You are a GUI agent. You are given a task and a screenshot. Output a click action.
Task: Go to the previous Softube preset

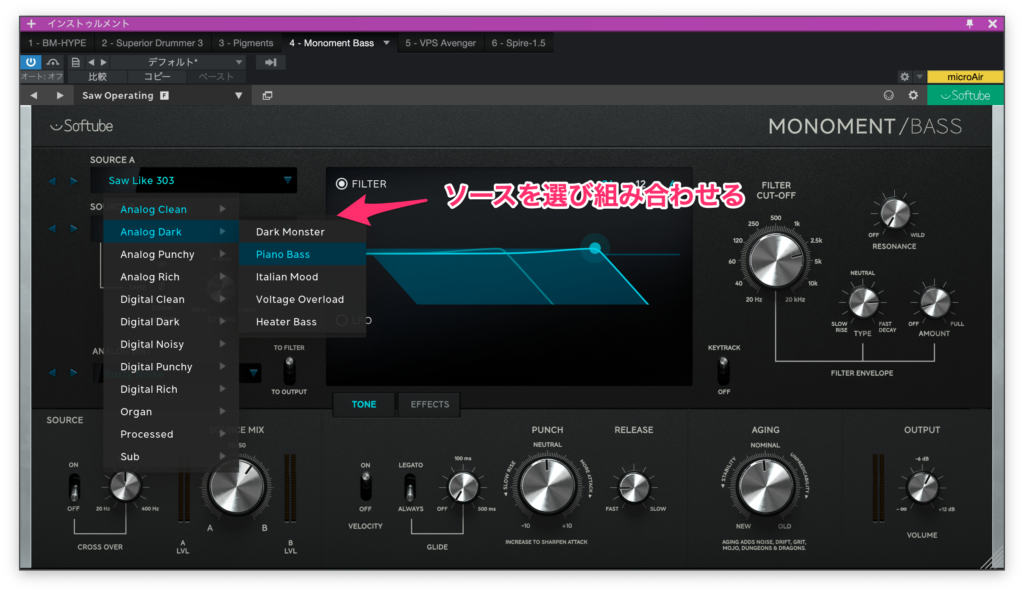point(34,96)
